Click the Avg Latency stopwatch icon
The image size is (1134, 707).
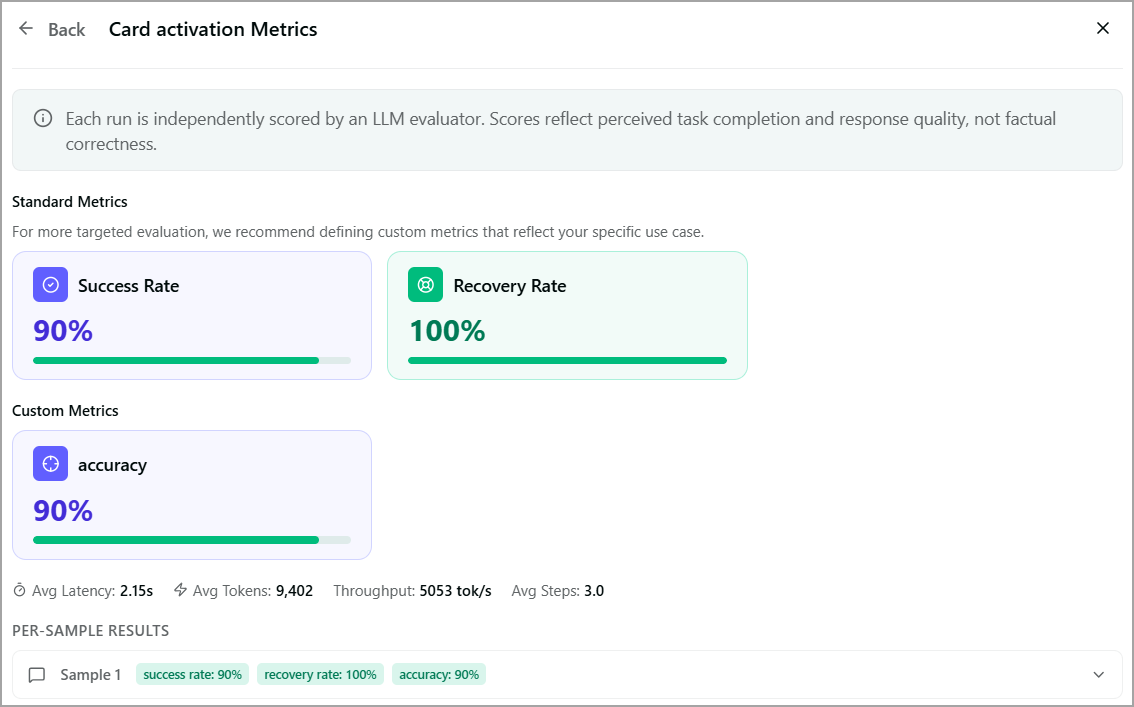coord(20,591)
